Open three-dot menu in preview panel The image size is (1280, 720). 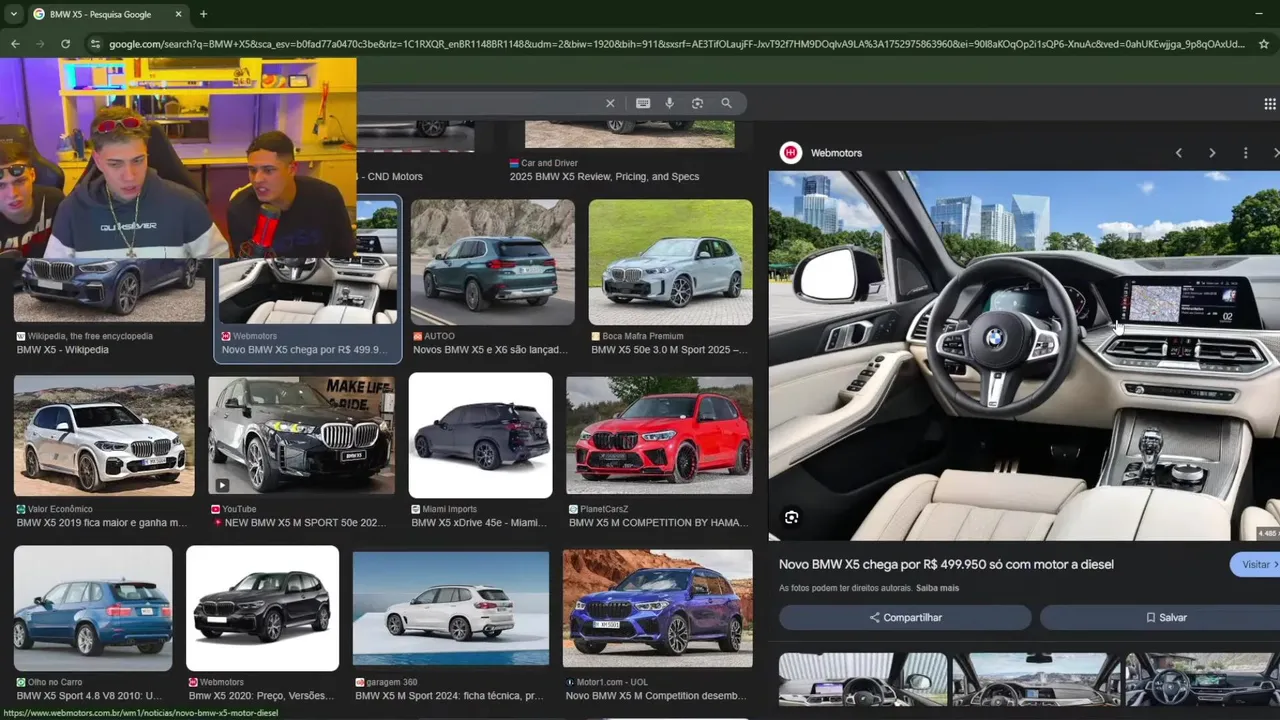click(x=1245, y=153)
